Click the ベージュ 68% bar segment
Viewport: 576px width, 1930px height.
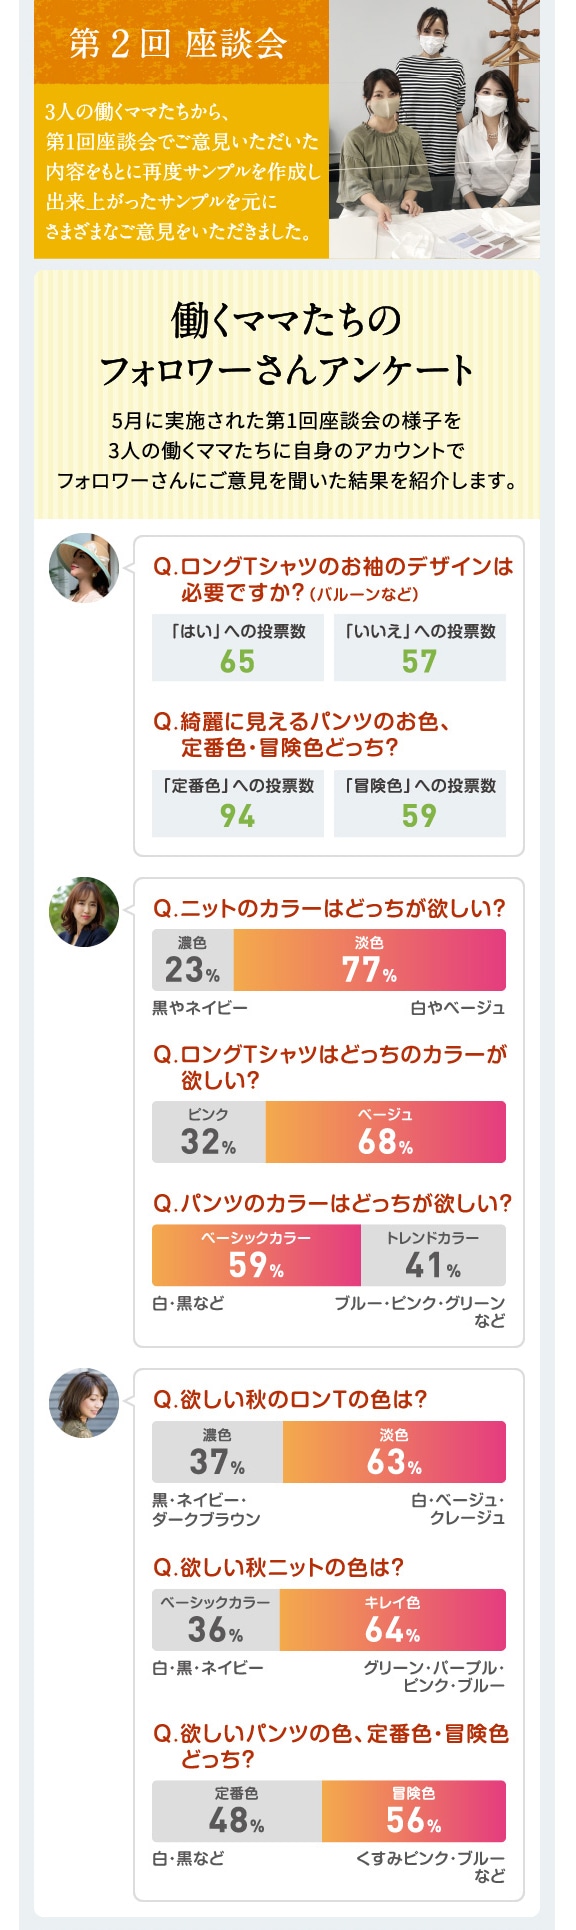[x=386, y=1132]
